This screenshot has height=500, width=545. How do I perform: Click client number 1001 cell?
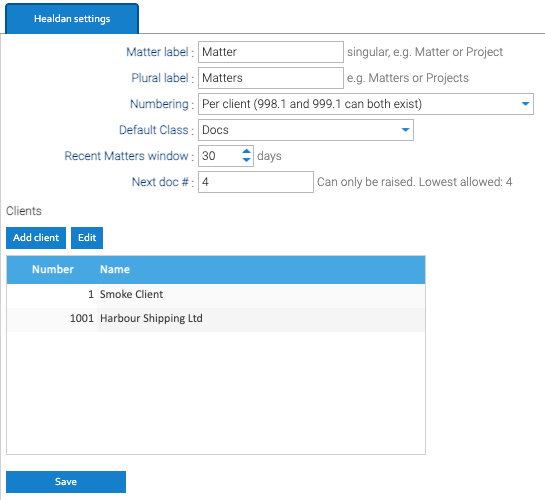pos(52,319)
